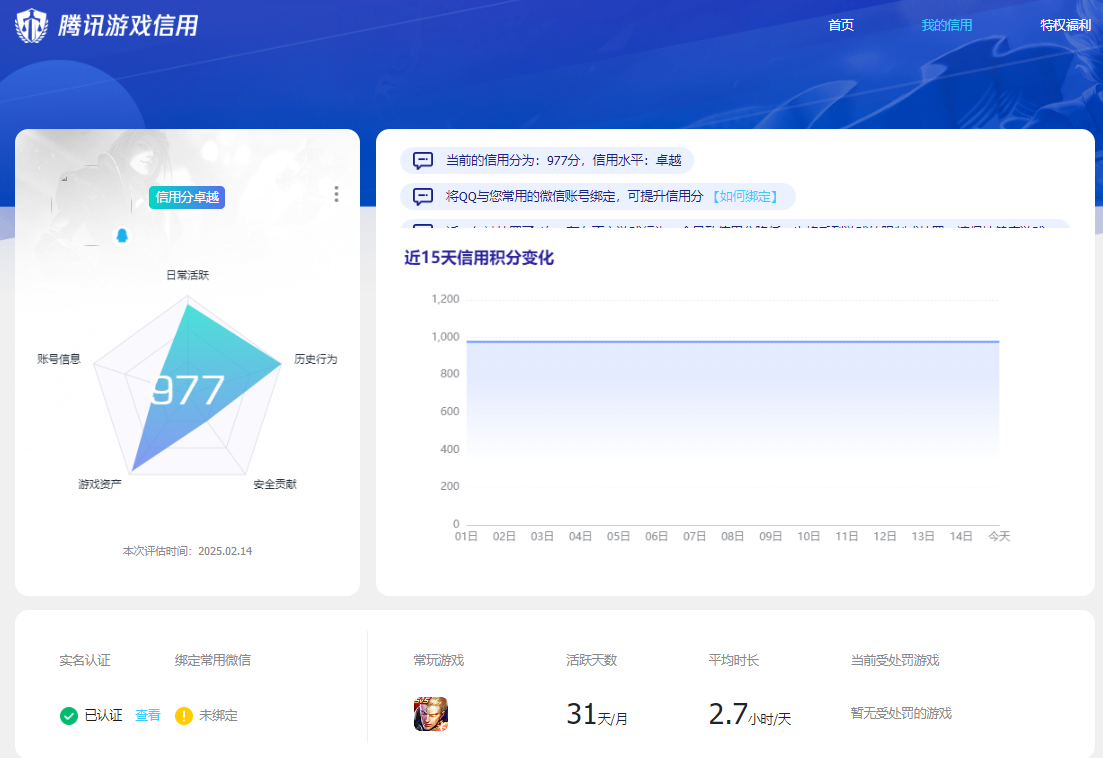Click the 600 y-axis label
Screen dimensions: 1103x758
[x=450, y=411]
